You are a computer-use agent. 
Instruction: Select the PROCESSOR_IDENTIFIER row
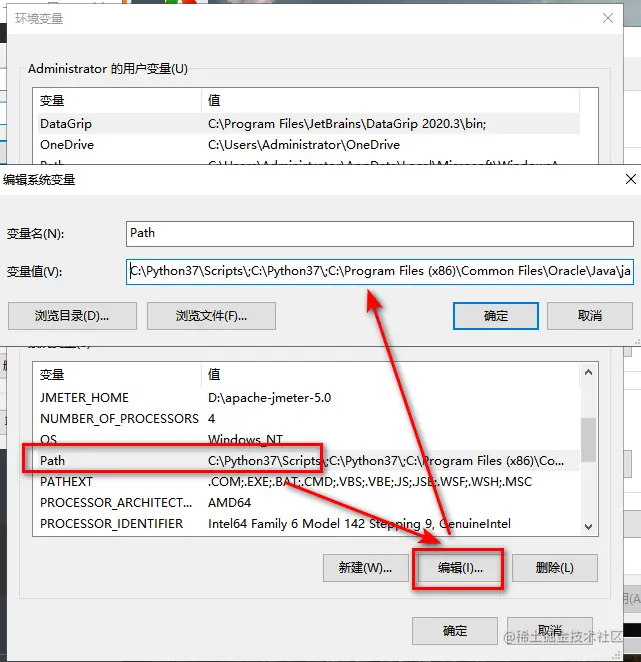(x=309, y=524)
